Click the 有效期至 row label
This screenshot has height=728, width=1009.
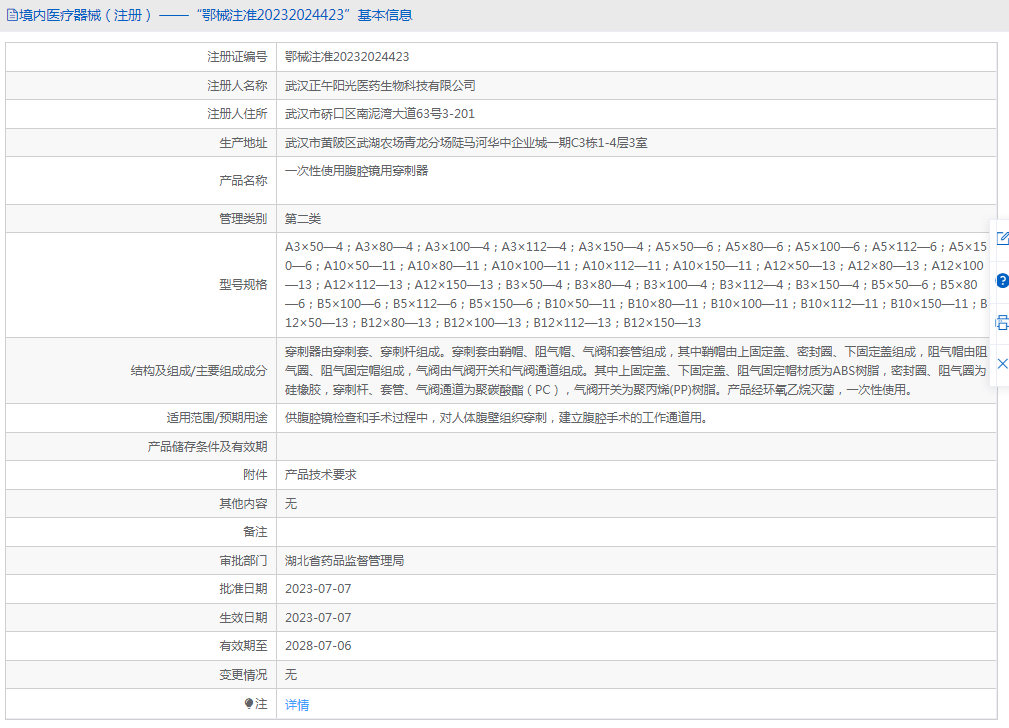[x=243, y=646]
